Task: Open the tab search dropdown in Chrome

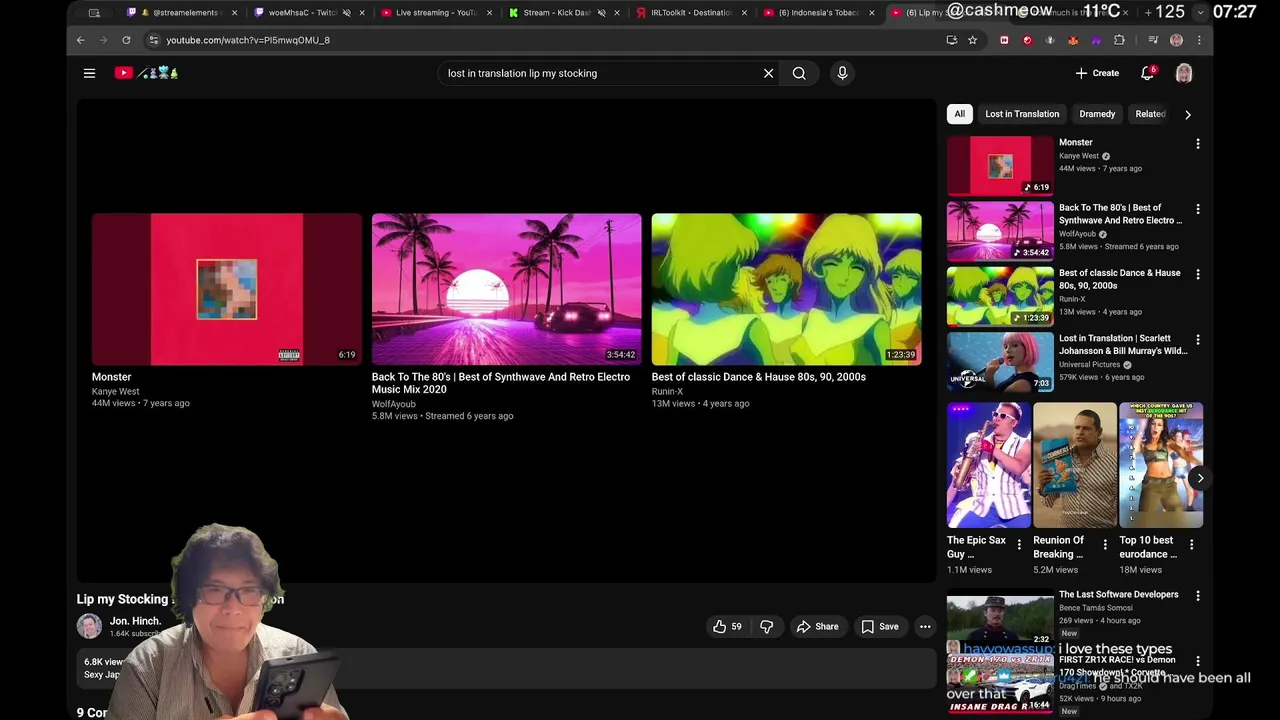Action: [1200, 13]
